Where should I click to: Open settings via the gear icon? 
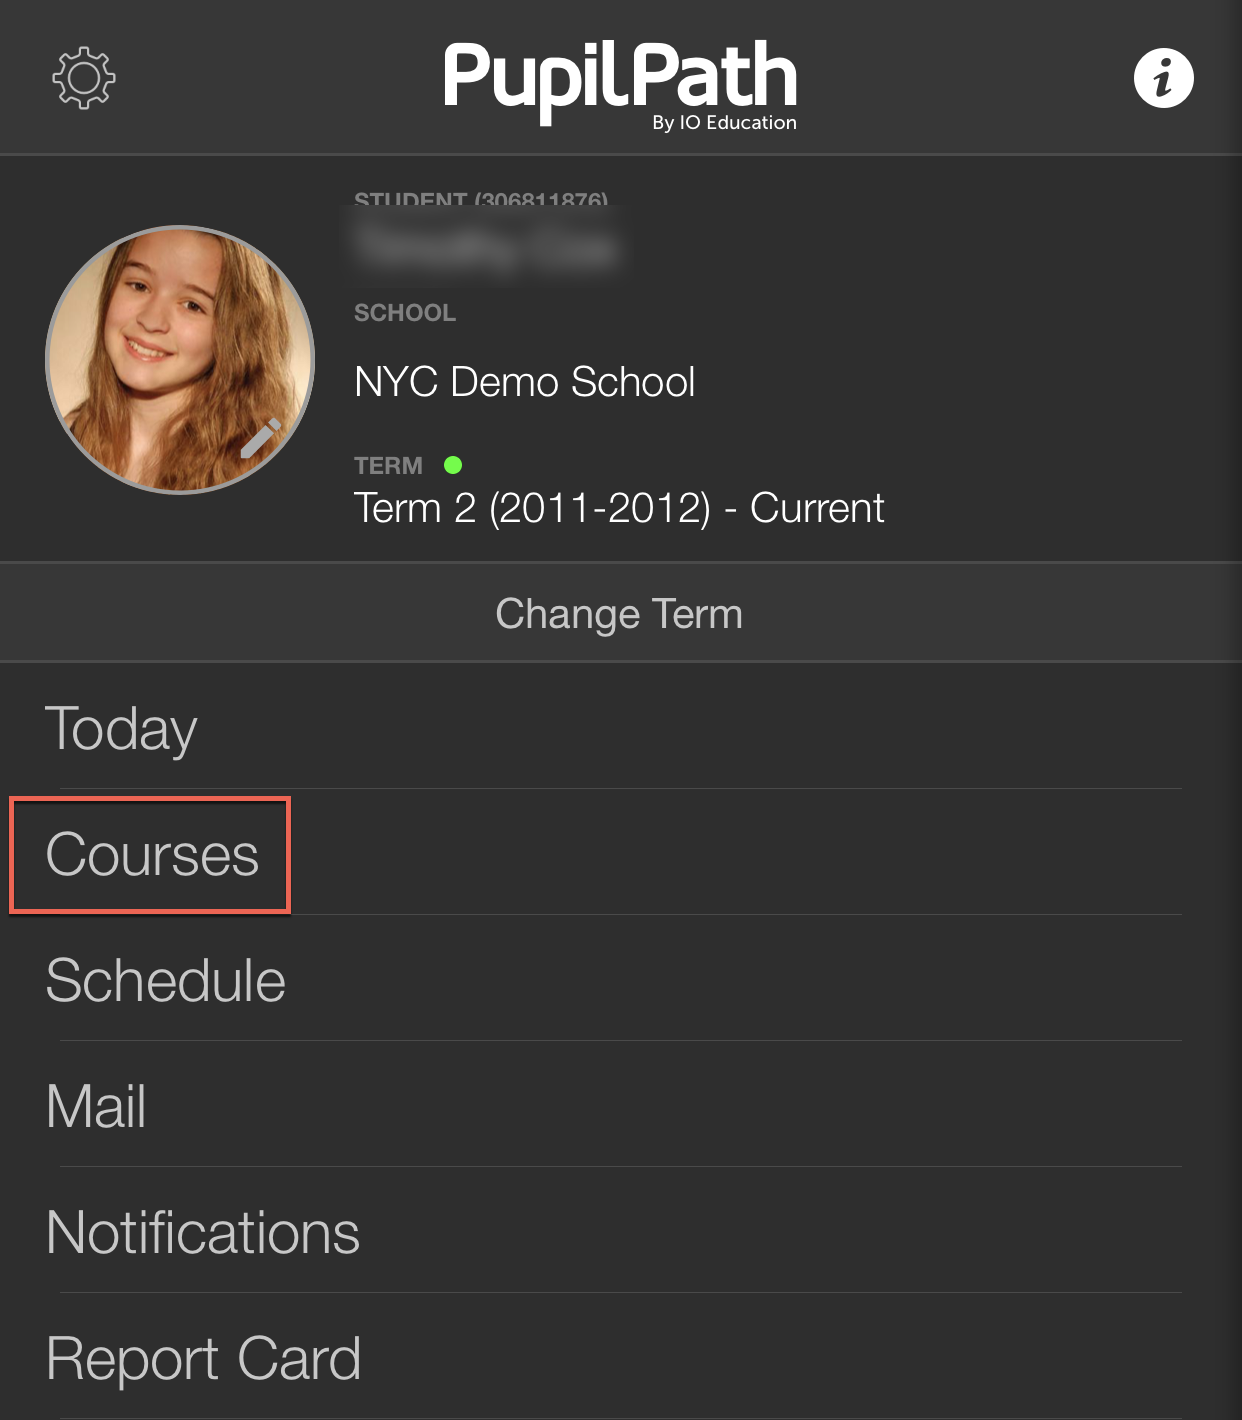[84, 78]
